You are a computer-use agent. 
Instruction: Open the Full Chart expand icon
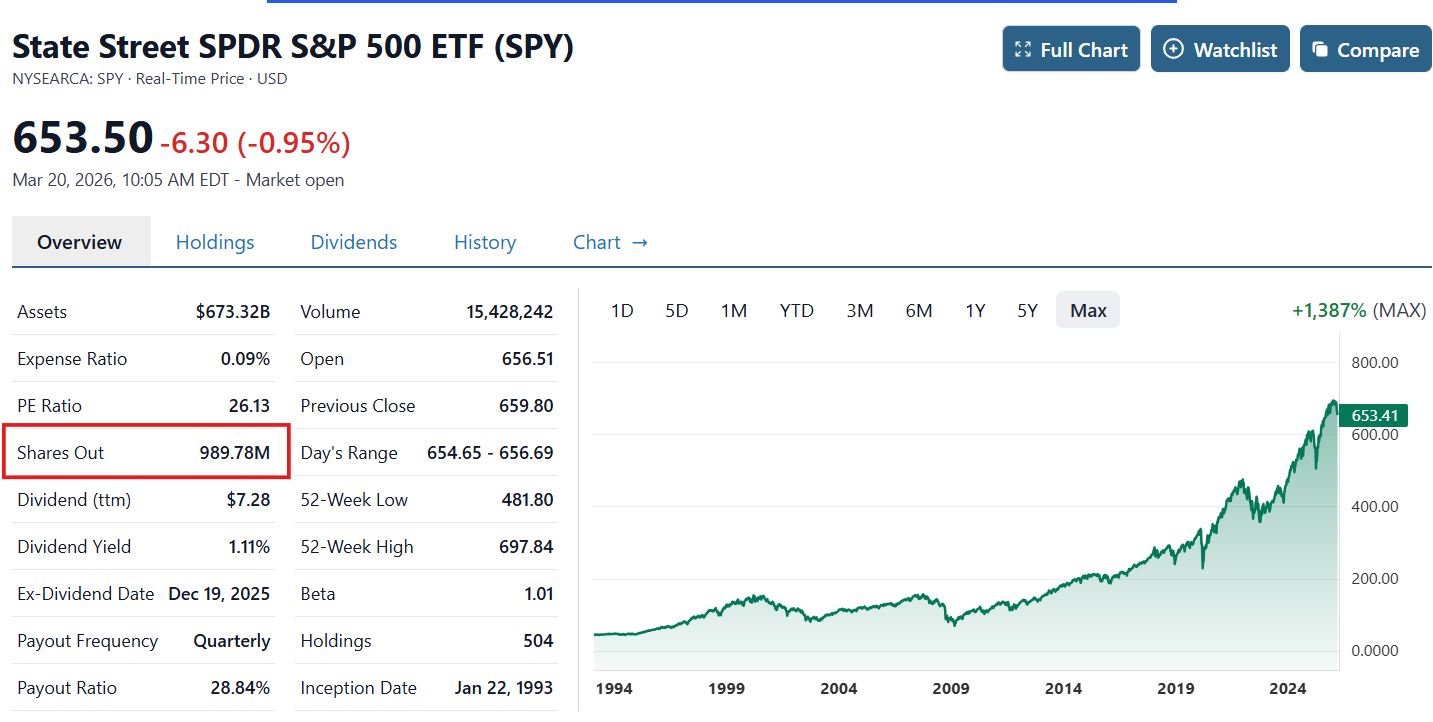tap(1022, 48)
